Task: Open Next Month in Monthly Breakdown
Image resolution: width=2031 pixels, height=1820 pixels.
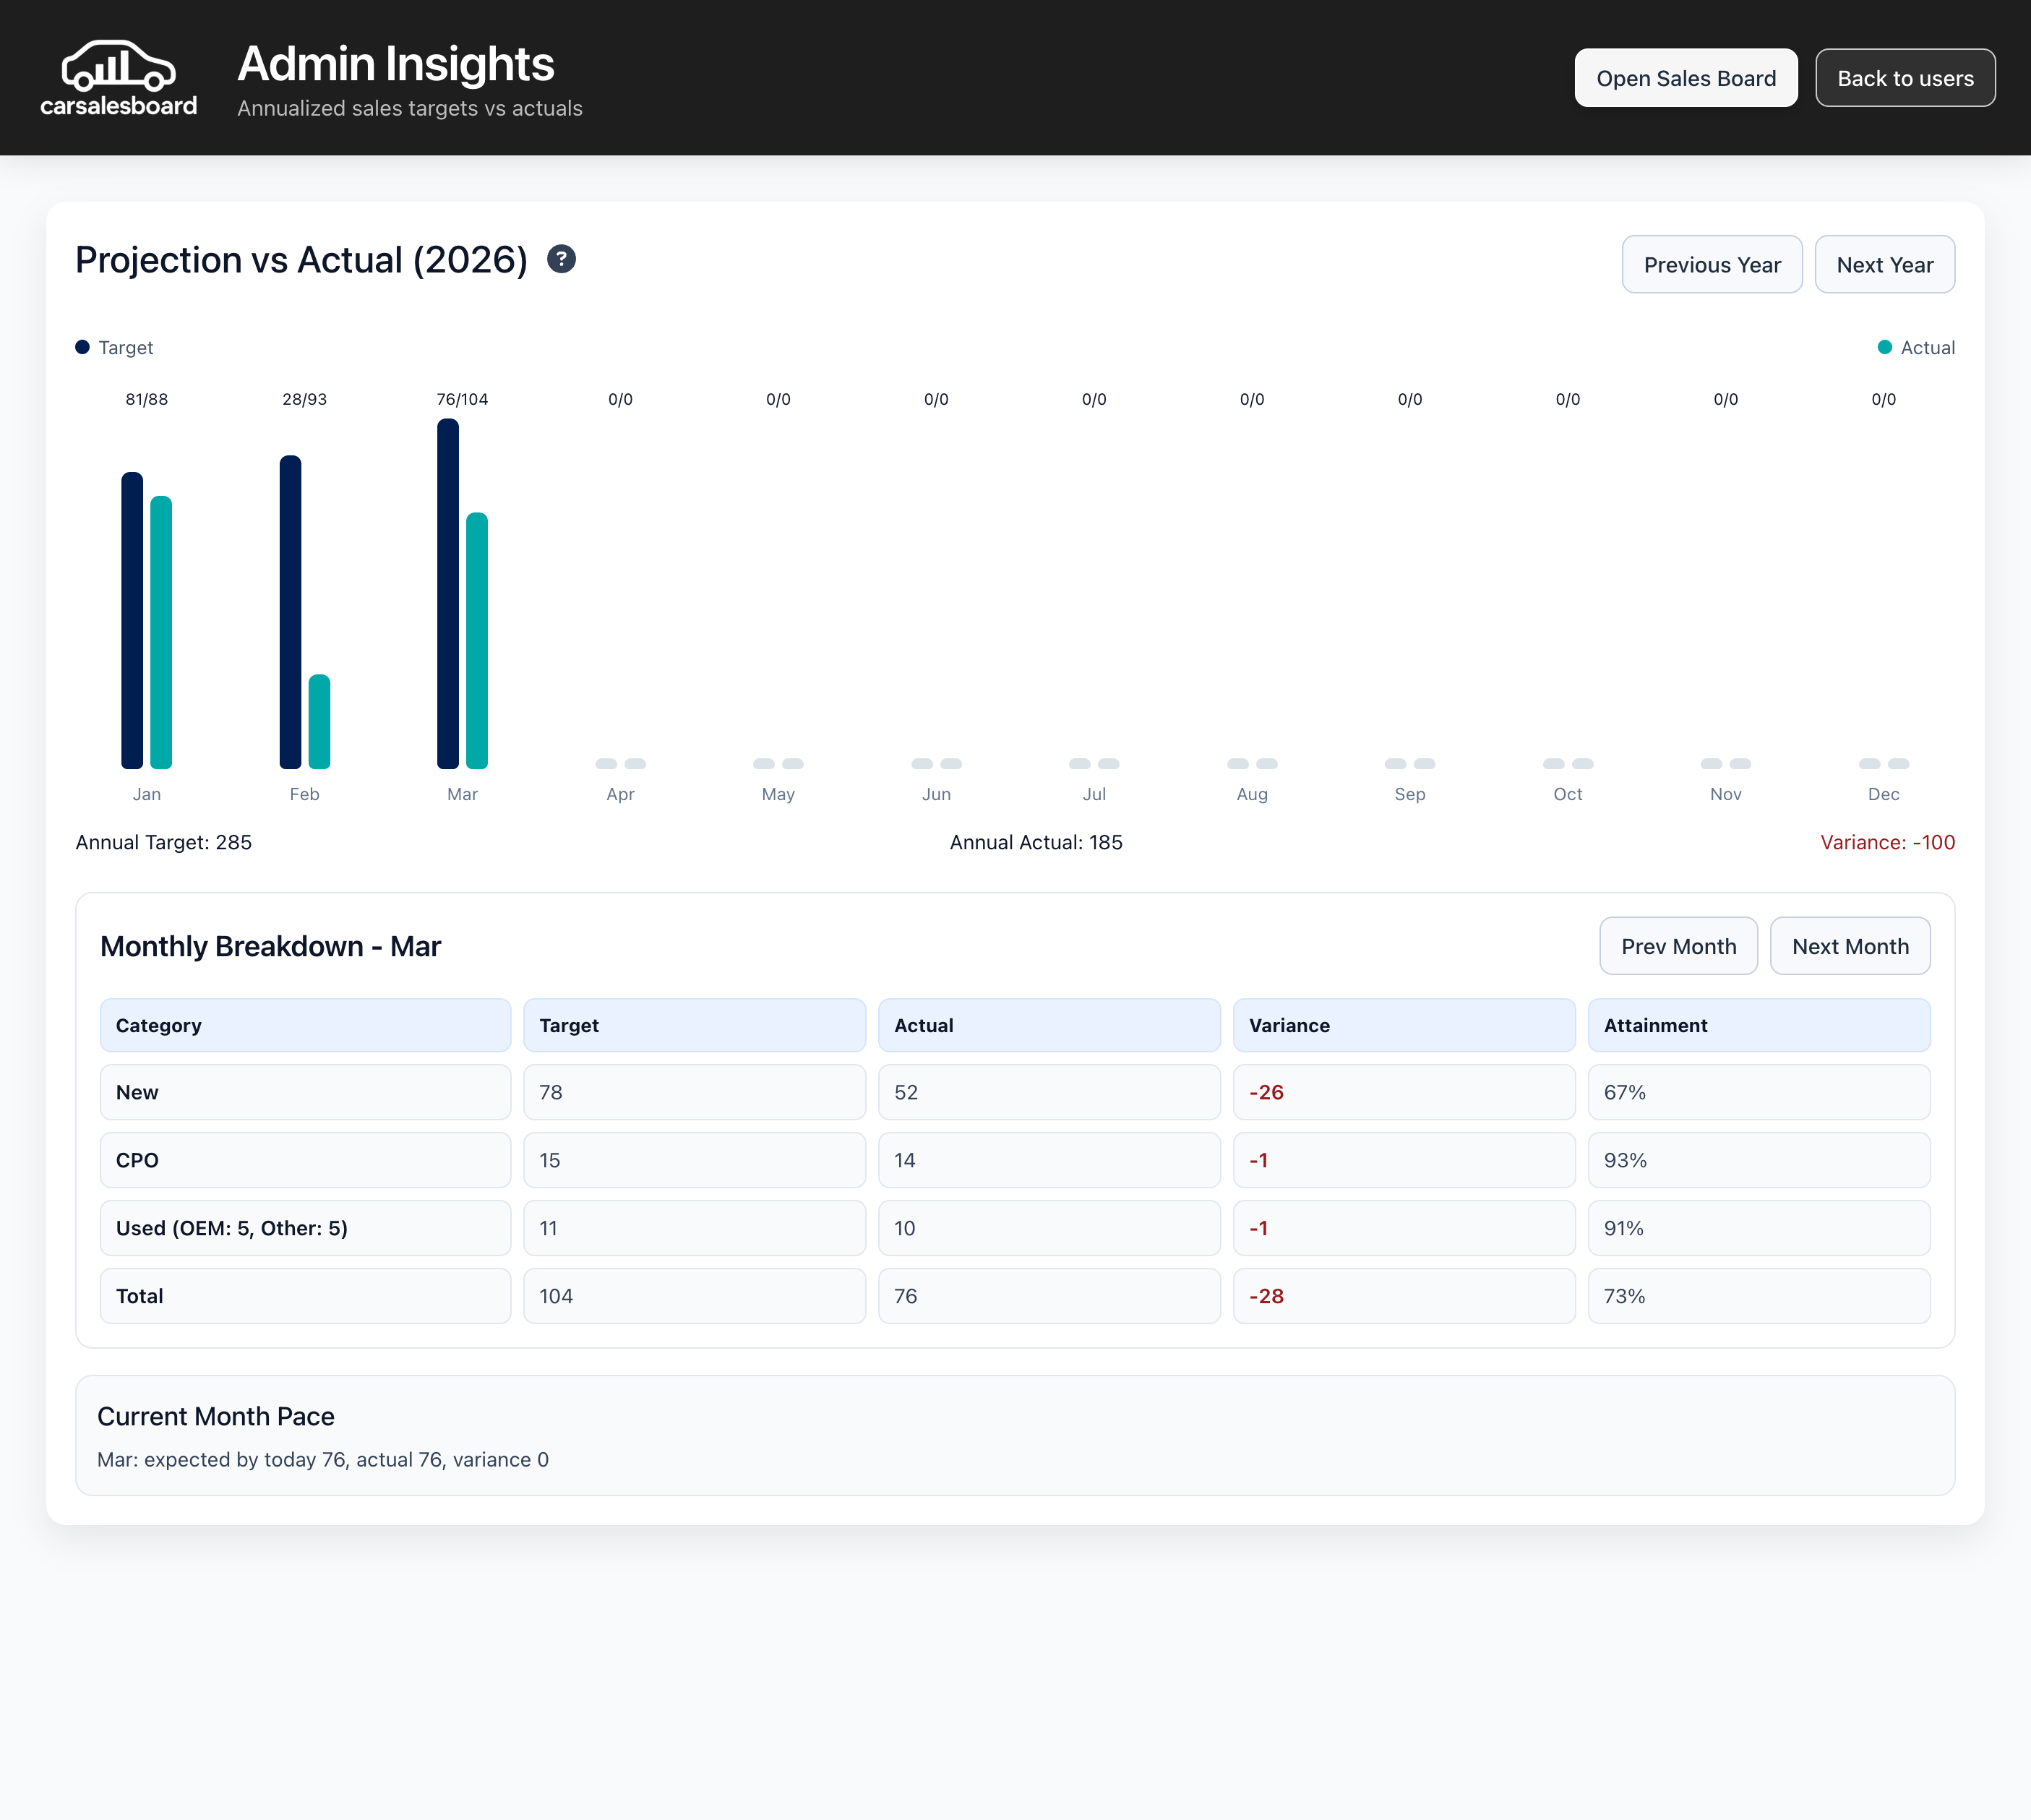Action: click(1850, 945)
